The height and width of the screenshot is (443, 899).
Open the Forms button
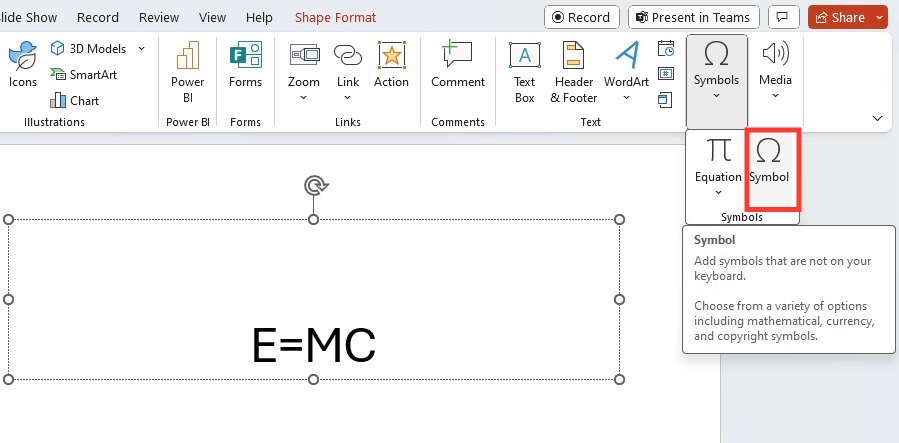click(245, 64)
